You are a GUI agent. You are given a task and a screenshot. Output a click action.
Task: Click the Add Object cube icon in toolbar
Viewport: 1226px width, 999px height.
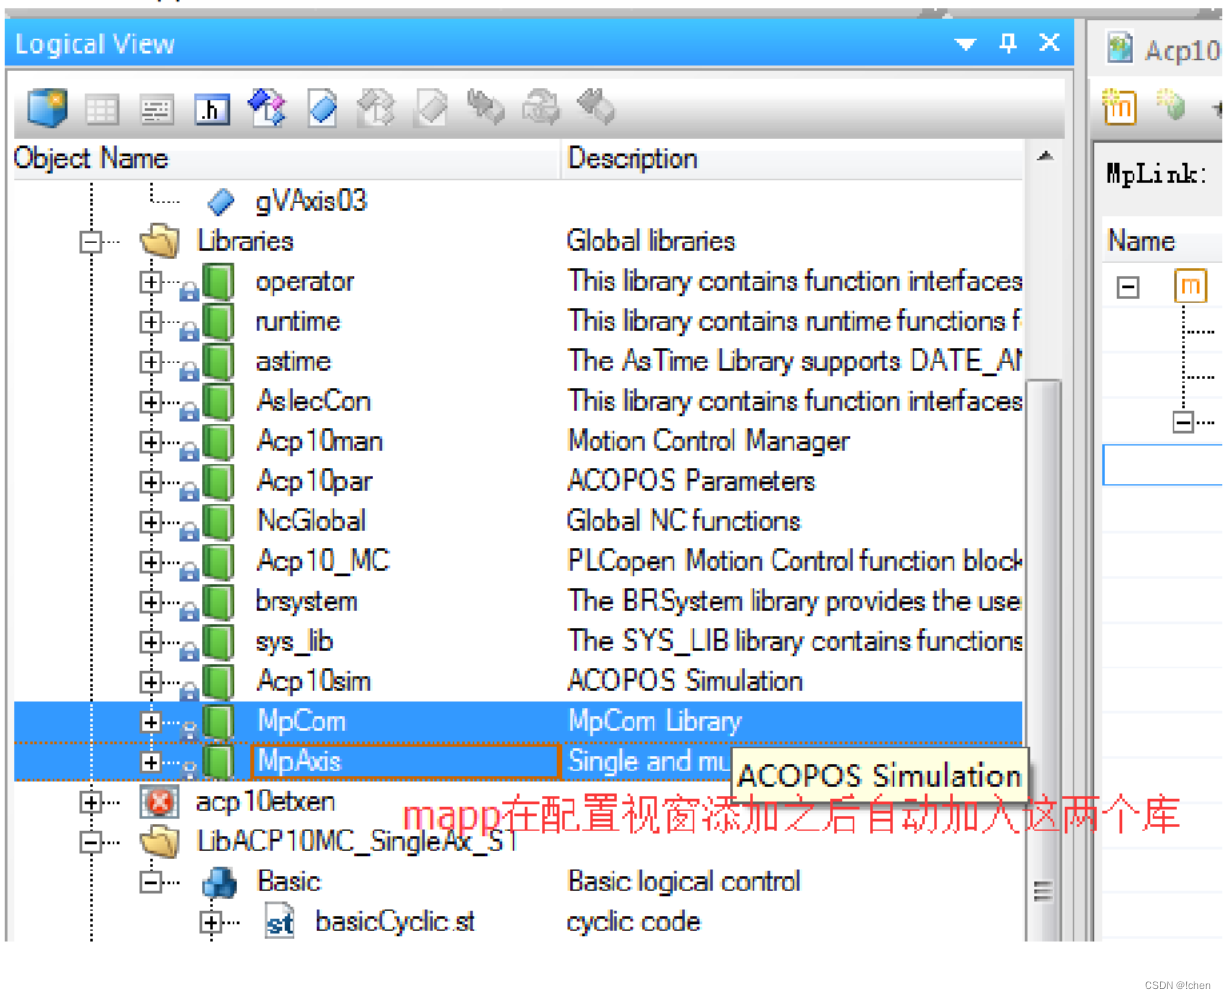click(47, 108)
